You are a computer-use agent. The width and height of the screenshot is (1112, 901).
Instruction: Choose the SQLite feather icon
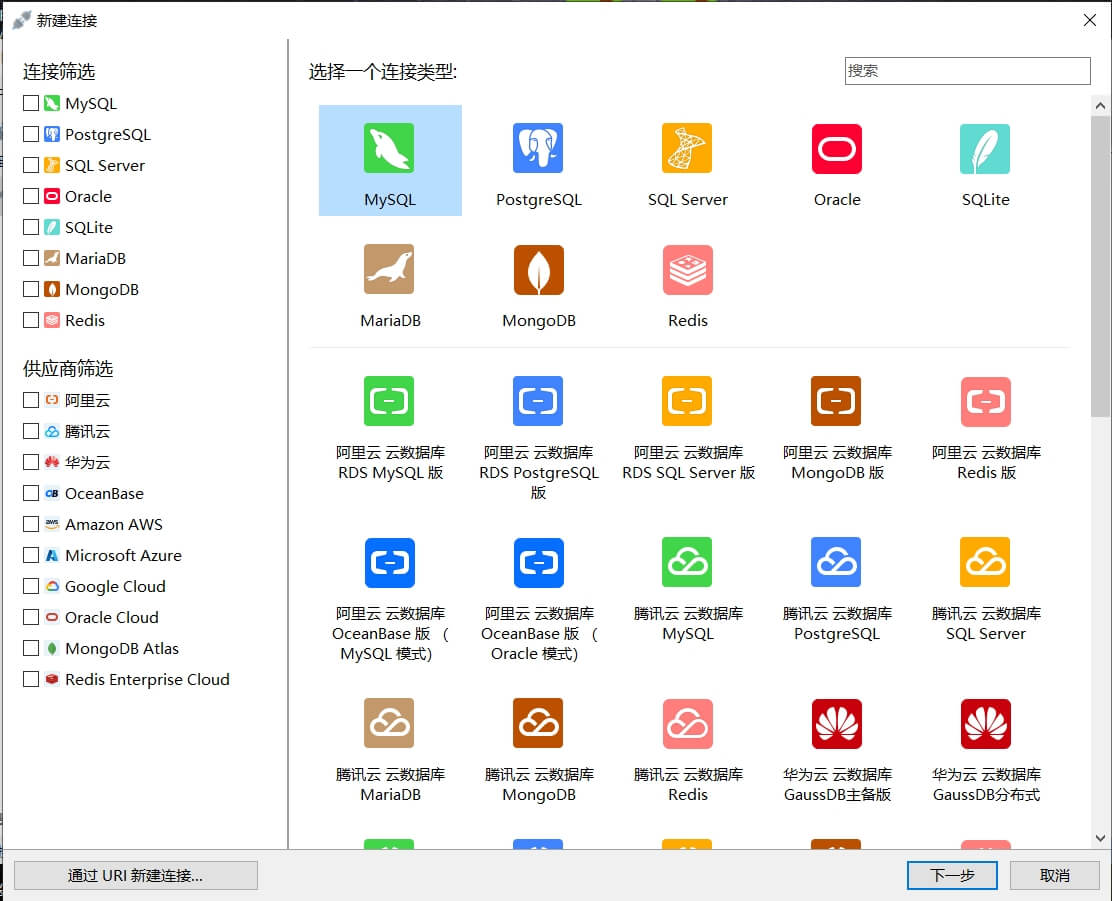[985, 148]
